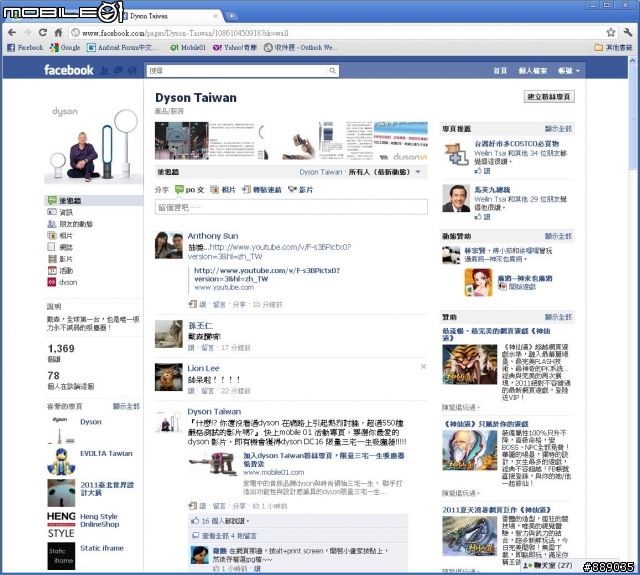This screenshot has width=640, height=575.
Task: Open the Outlook Web inbox bookmark
Action: (300, 47)
